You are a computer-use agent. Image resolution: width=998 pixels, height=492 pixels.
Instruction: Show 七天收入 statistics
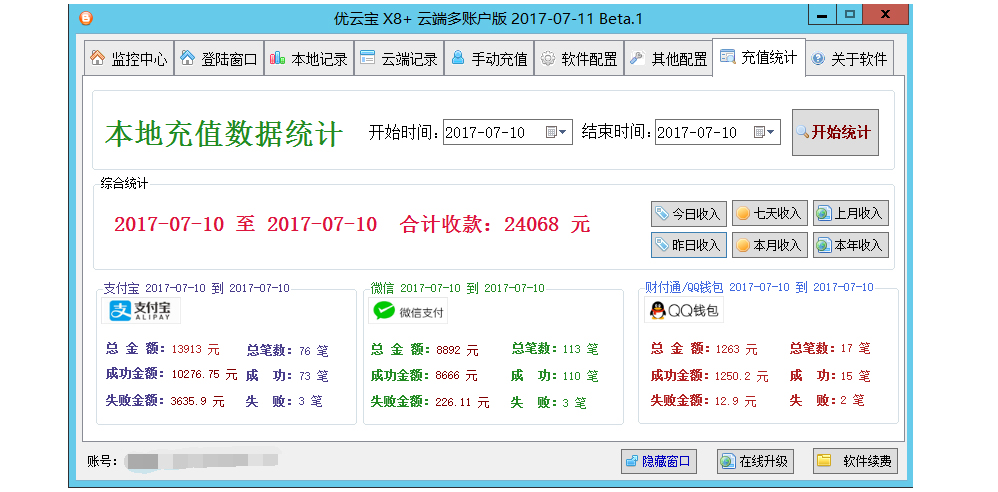click(770, 213)
